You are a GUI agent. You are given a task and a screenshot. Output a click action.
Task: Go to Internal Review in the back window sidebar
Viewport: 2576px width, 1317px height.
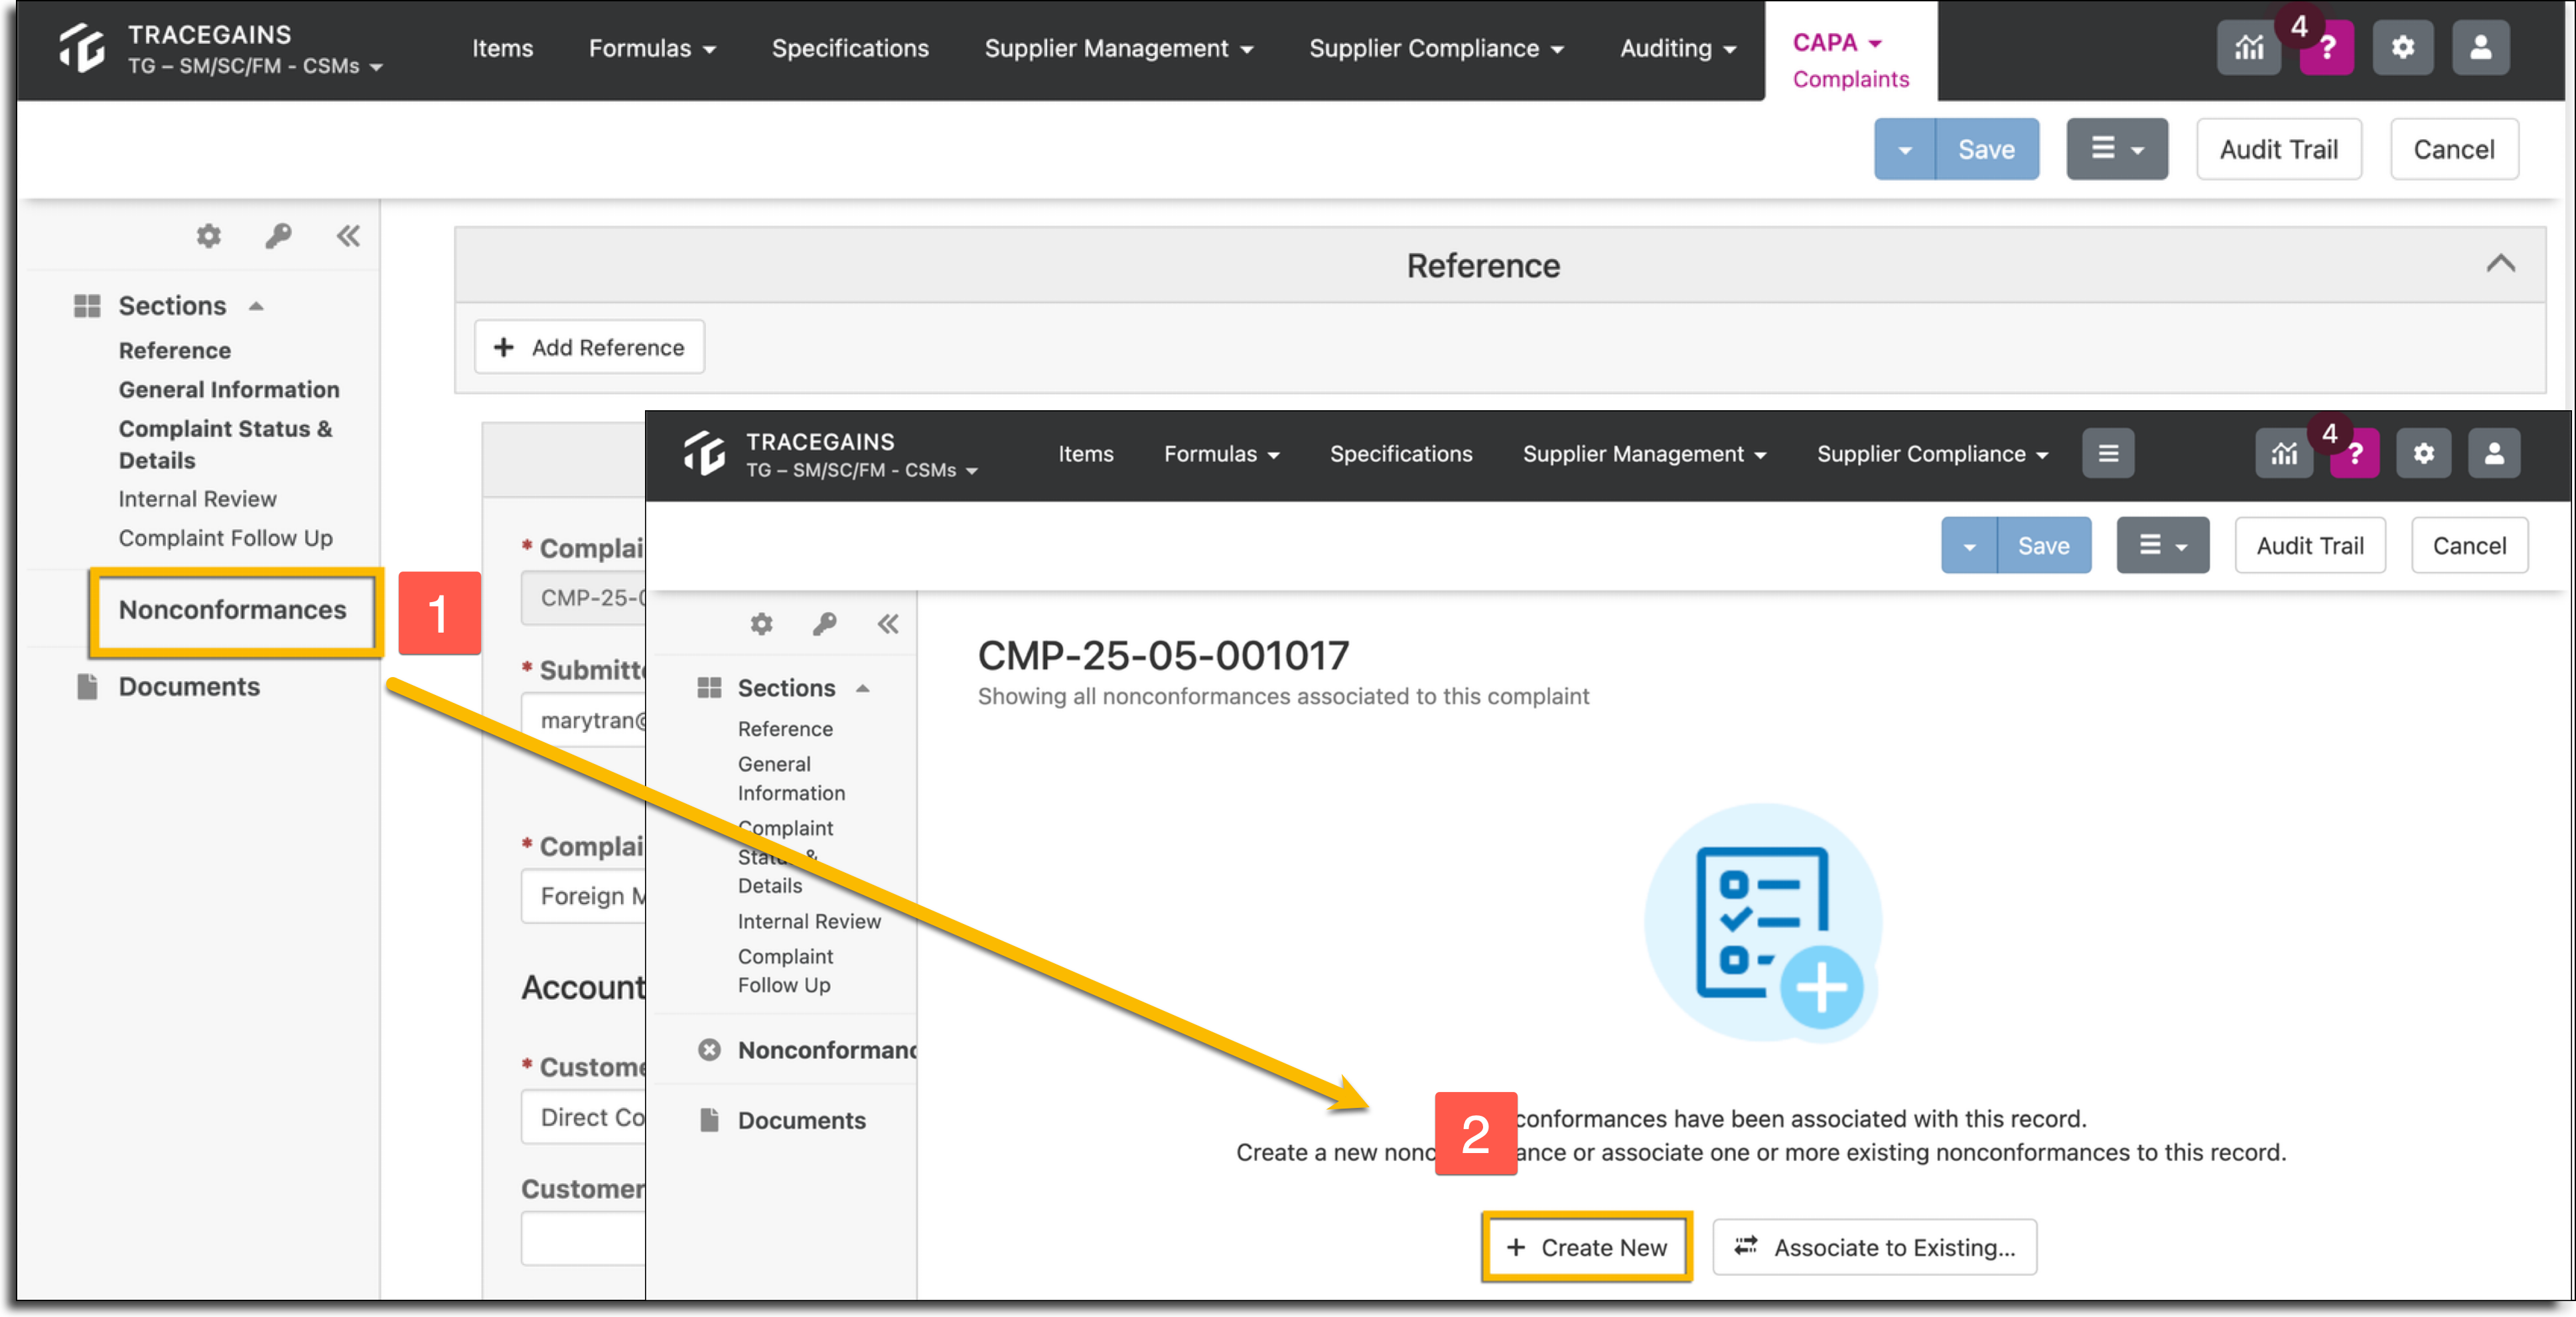pyautogui.click(x=197, y=499)
